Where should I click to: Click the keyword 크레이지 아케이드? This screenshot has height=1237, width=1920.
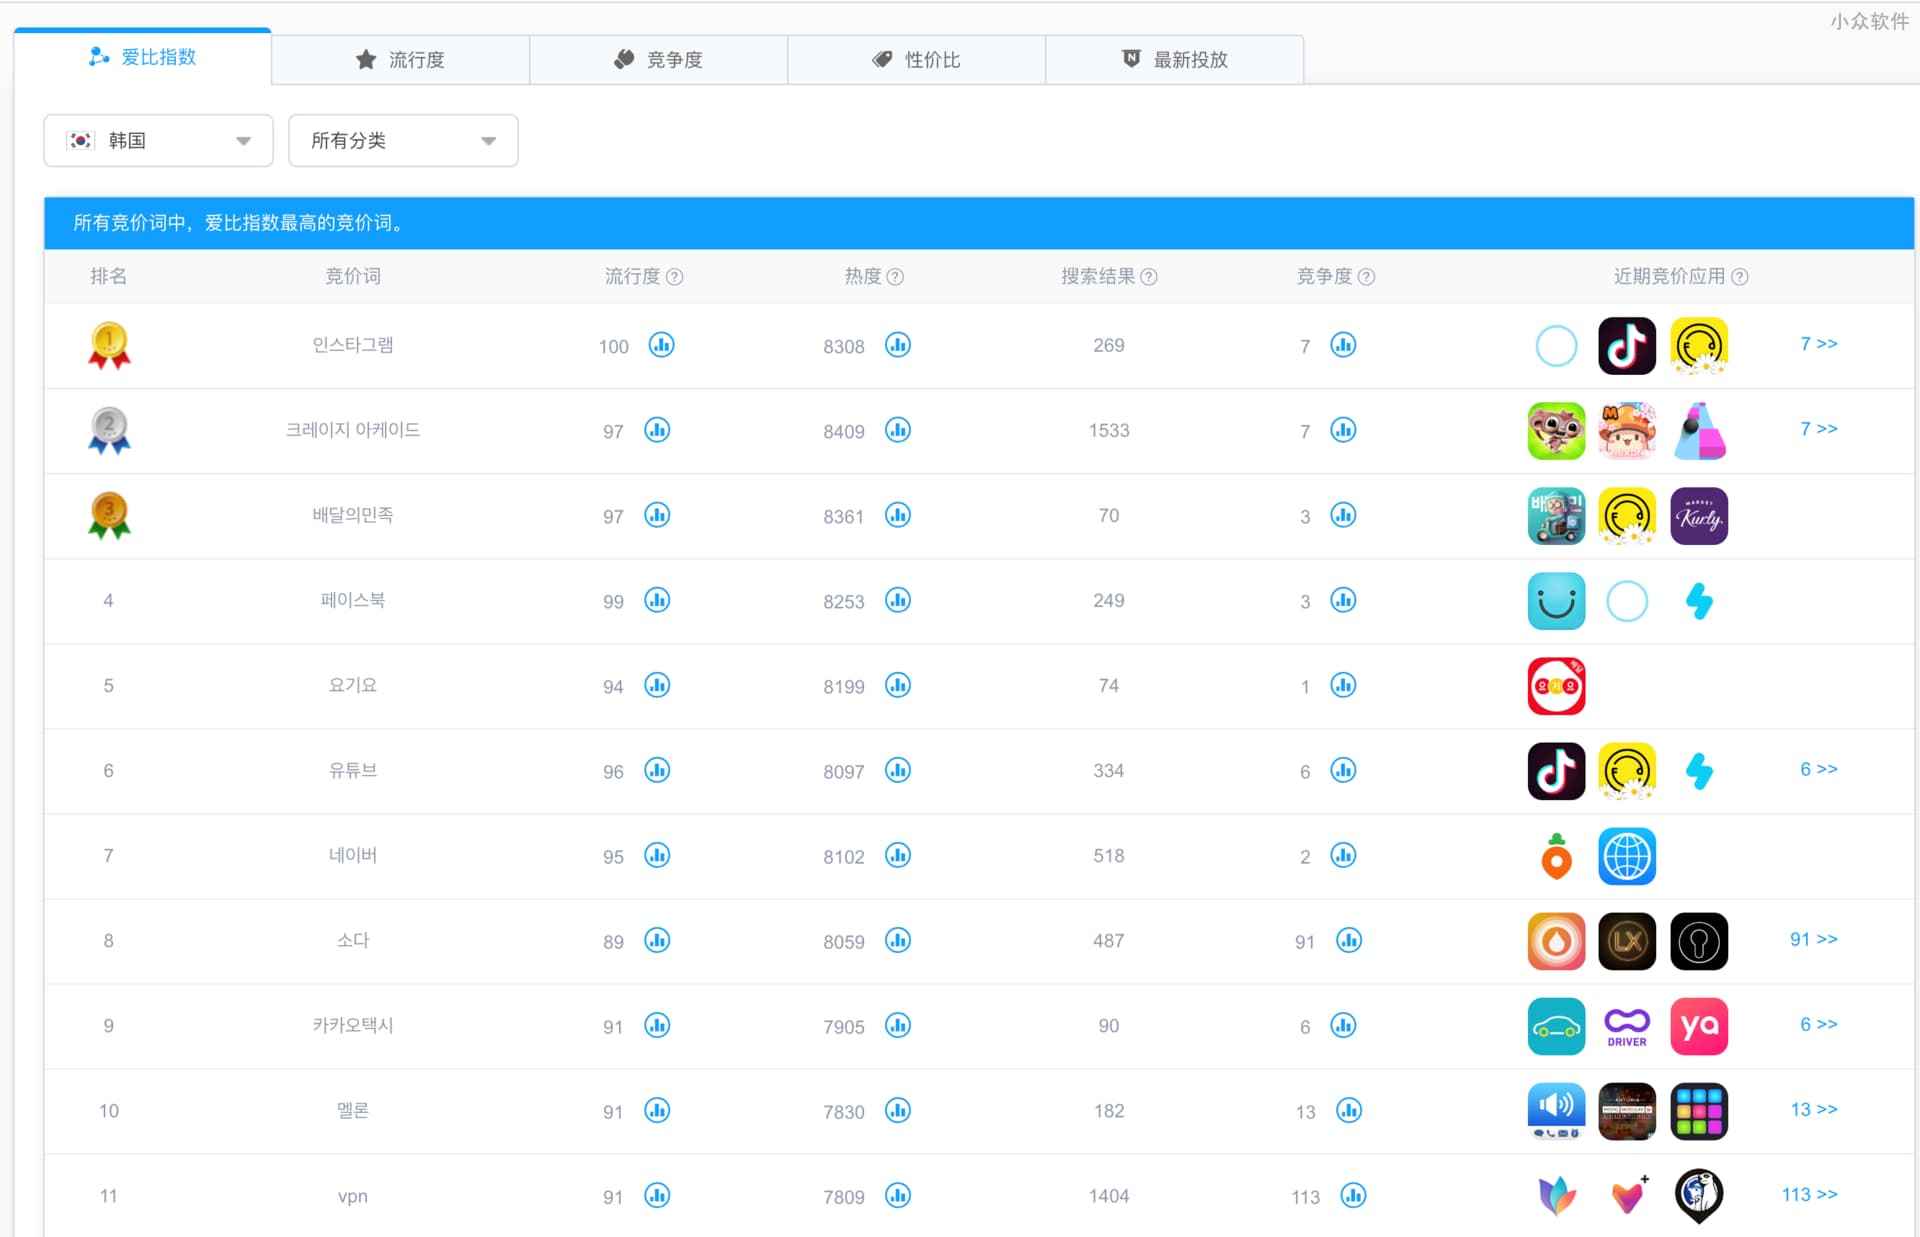click(353, 430)
